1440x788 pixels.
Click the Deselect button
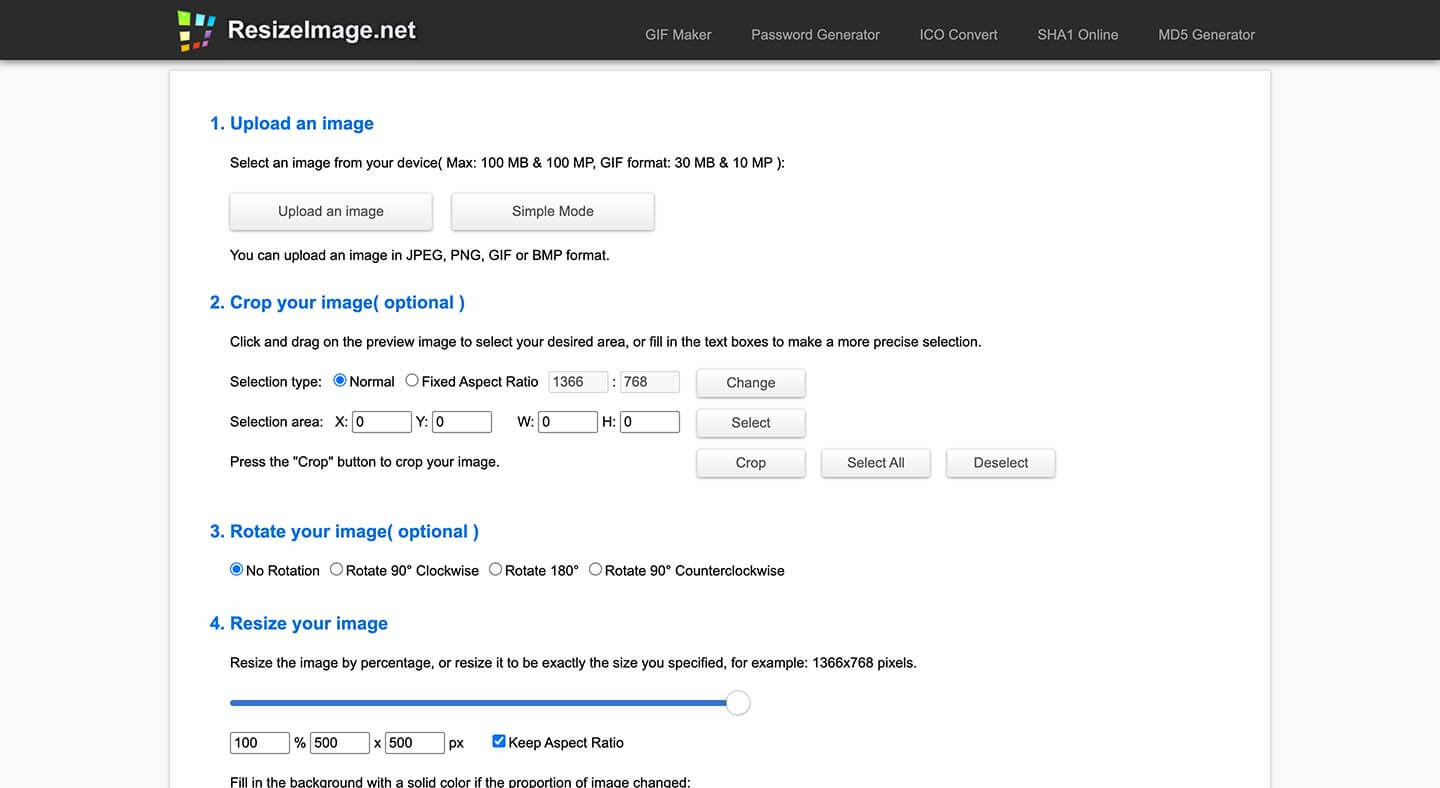pos(1001,462)
